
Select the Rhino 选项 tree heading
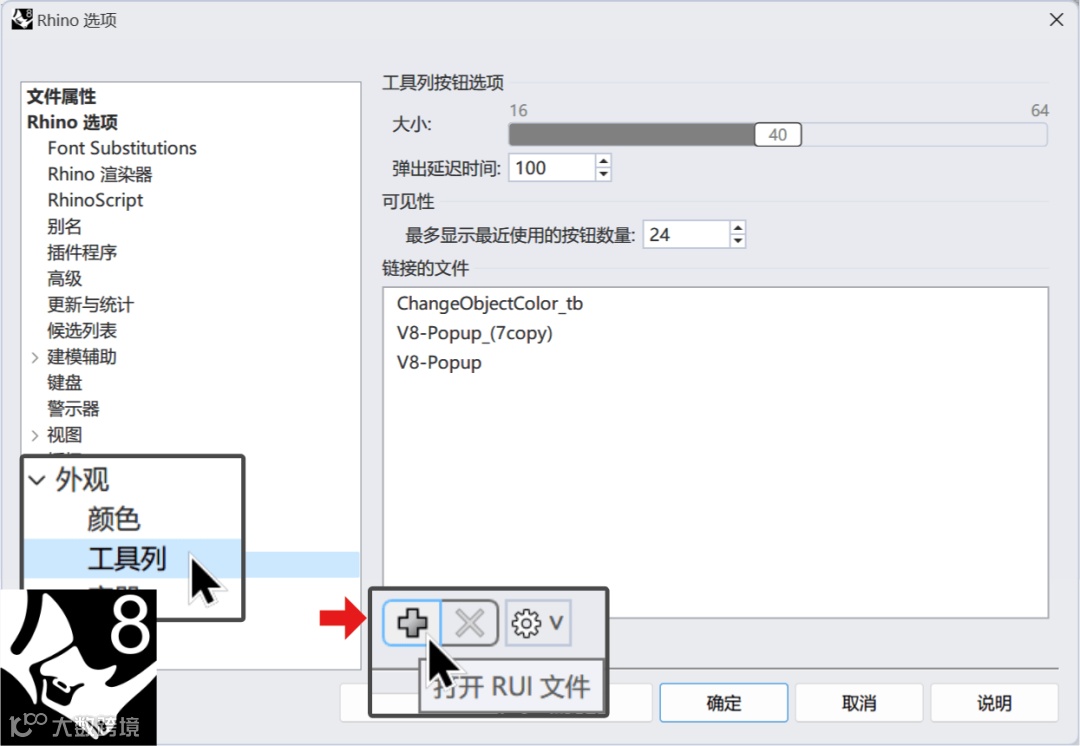(x=72, y=122)
